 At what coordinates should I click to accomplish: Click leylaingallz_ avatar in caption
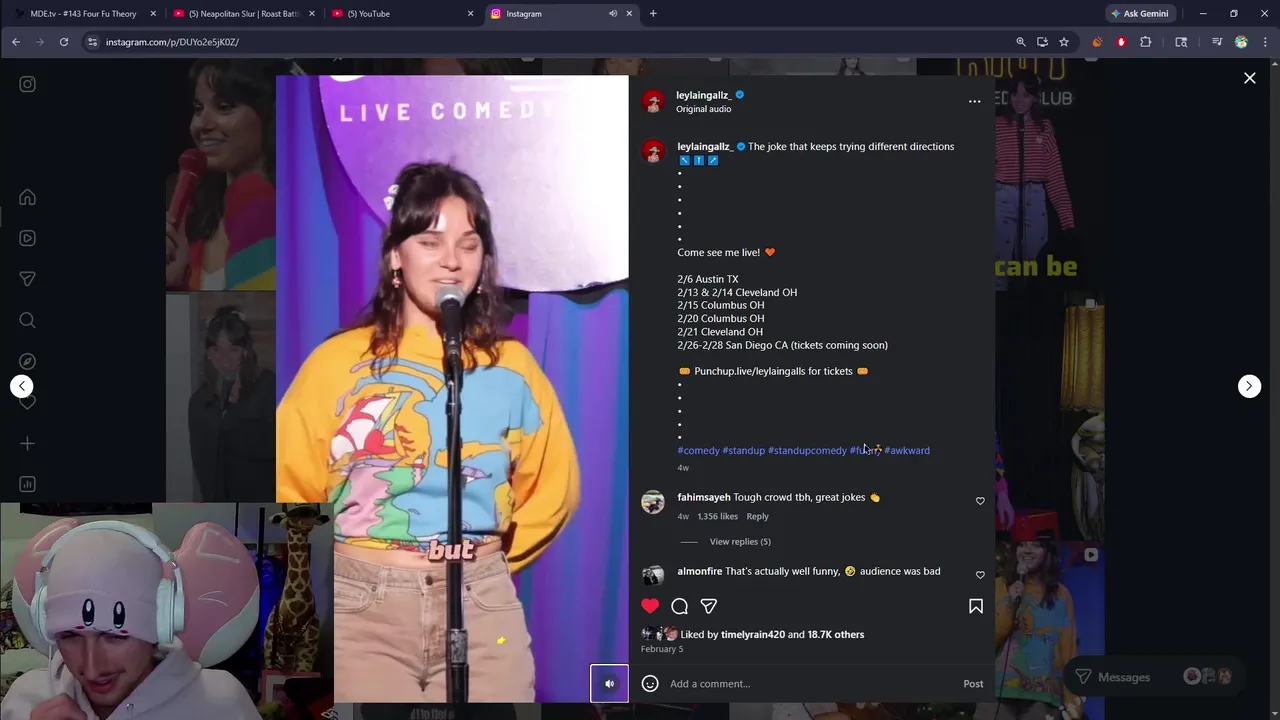pyautogui.click(x=653, y=152)
